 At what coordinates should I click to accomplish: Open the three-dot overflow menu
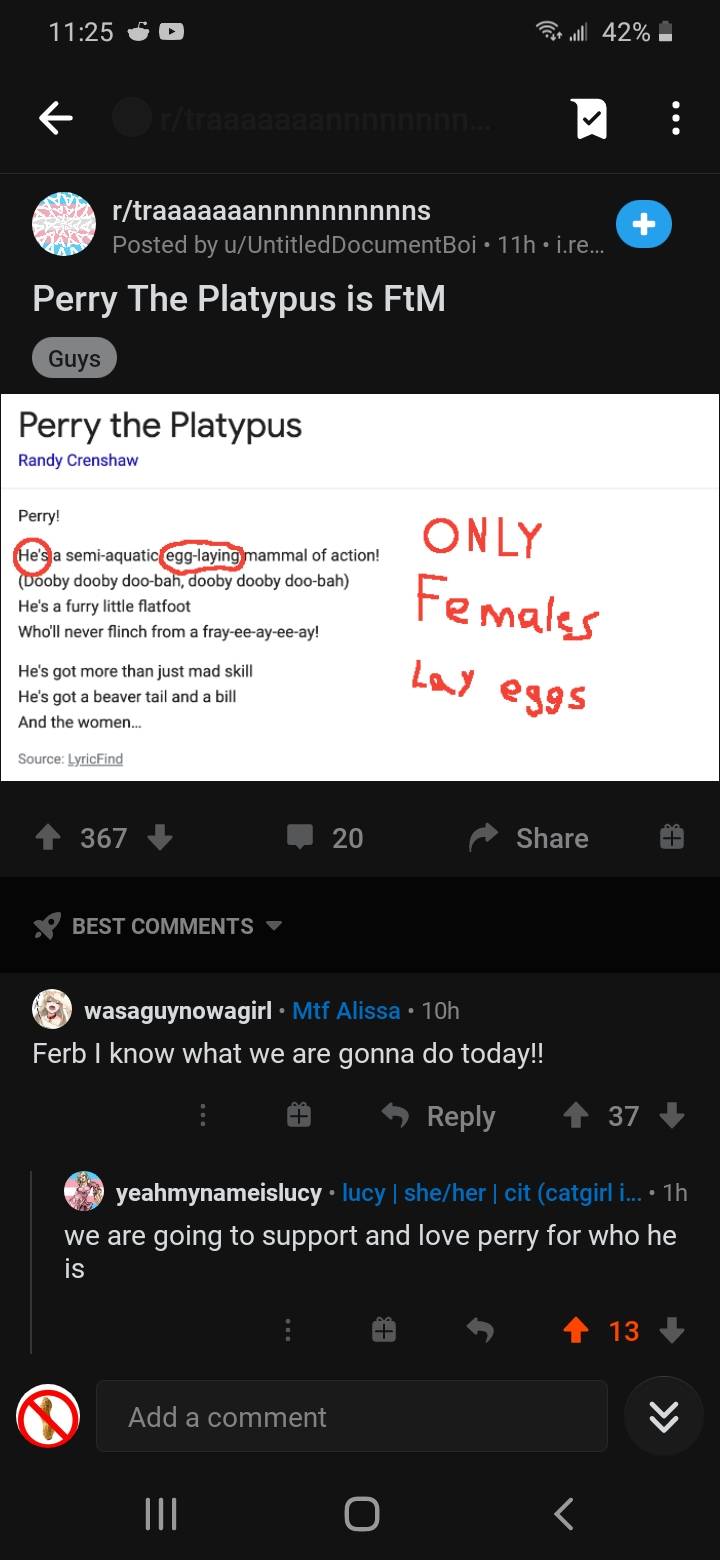[676, 119]
